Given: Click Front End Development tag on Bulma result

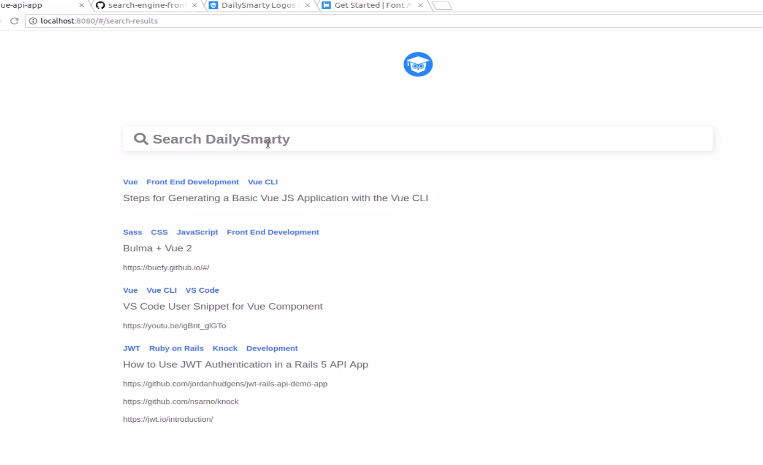Looking at the screenshot, I should click(x=273, y=232).
